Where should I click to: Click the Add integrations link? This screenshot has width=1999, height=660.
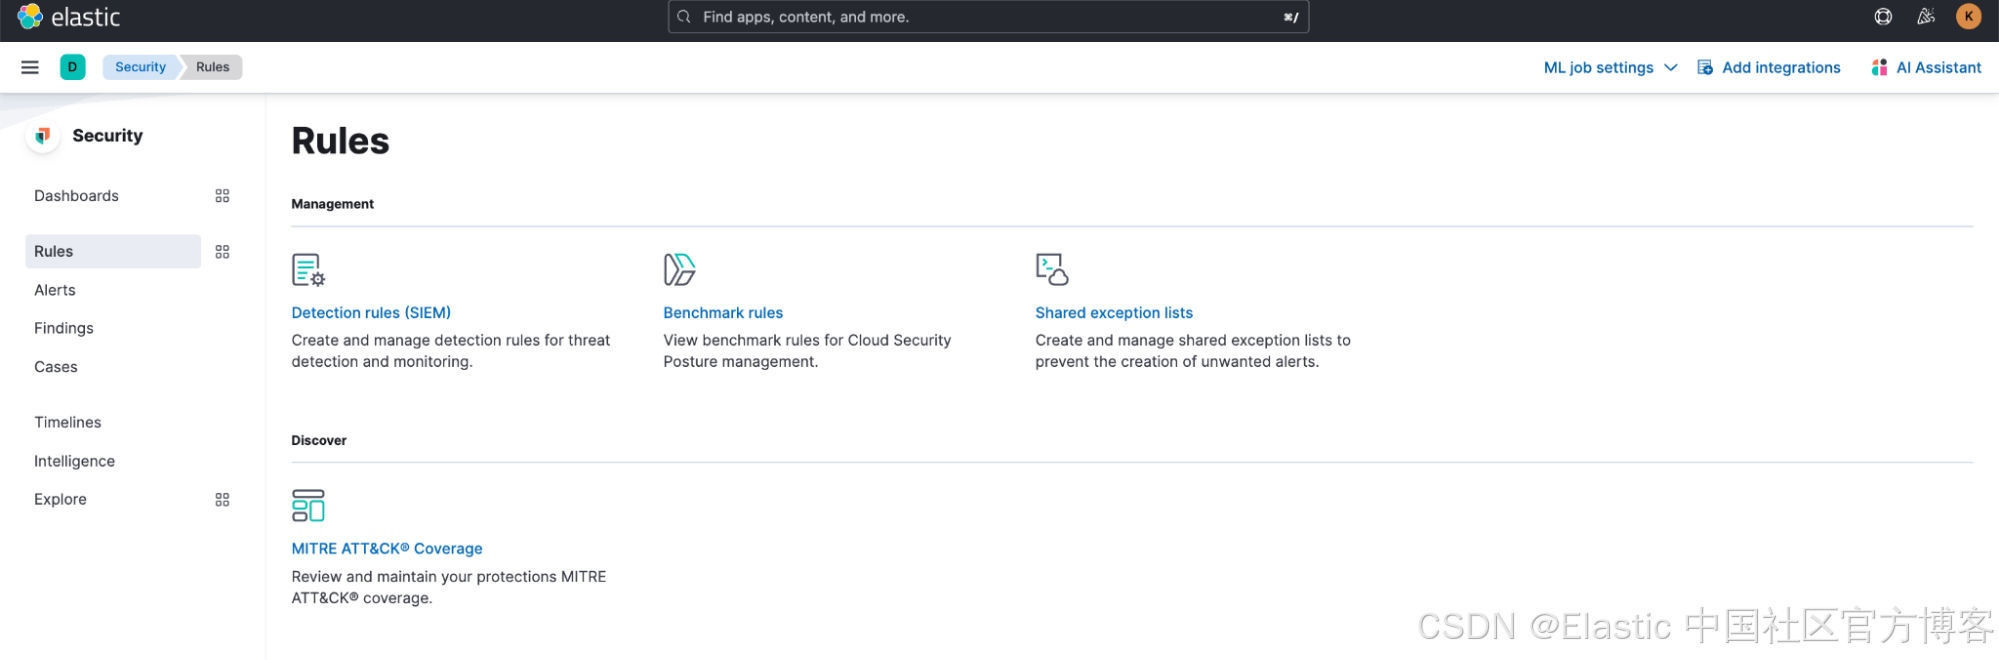(x=1781, y=68)
